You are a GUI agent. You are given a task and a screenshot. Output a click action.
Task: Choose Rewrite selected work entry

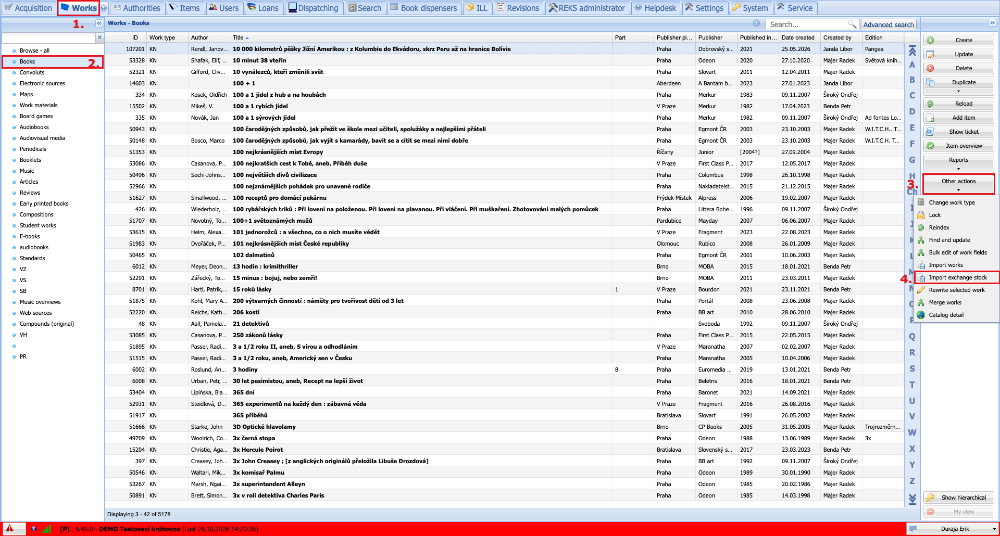point(957,290)
